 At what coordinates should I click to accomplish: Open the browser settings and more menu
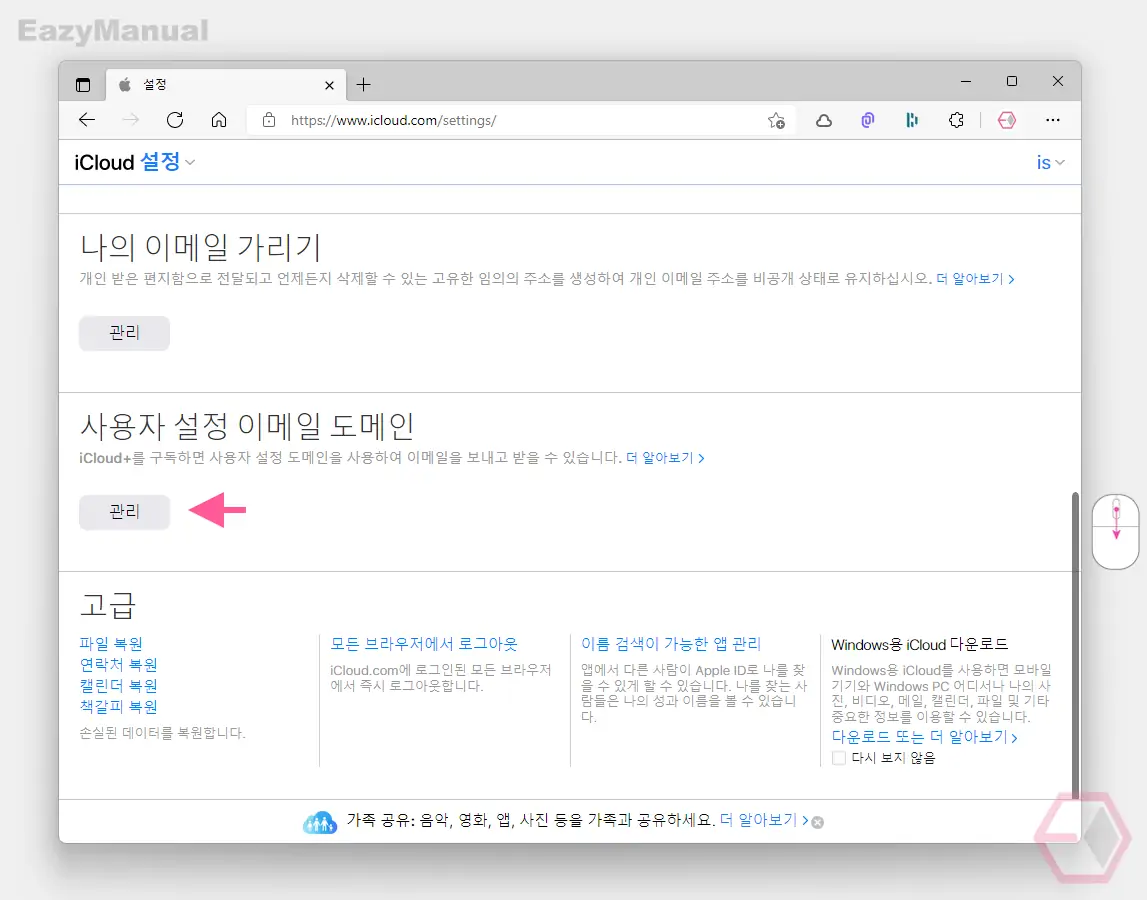[x=1053, y=120]
